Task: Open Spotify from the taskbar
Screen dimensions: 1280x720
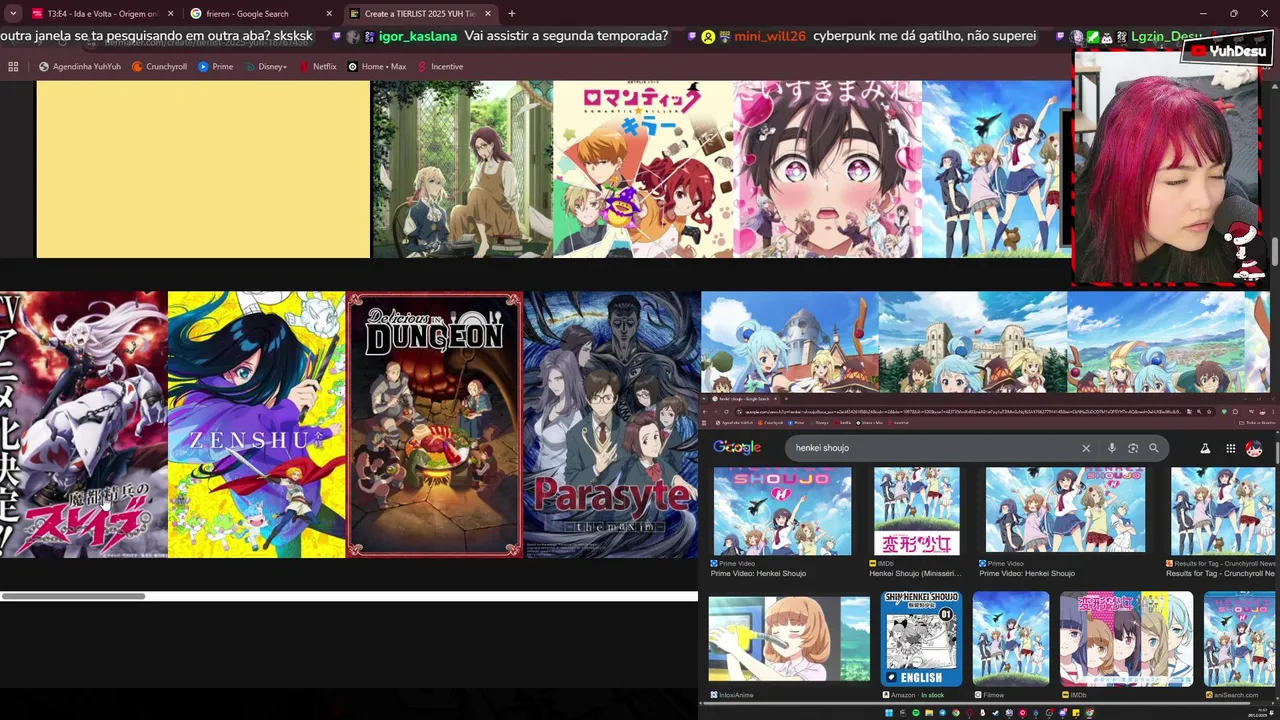Action: (916, 713)
